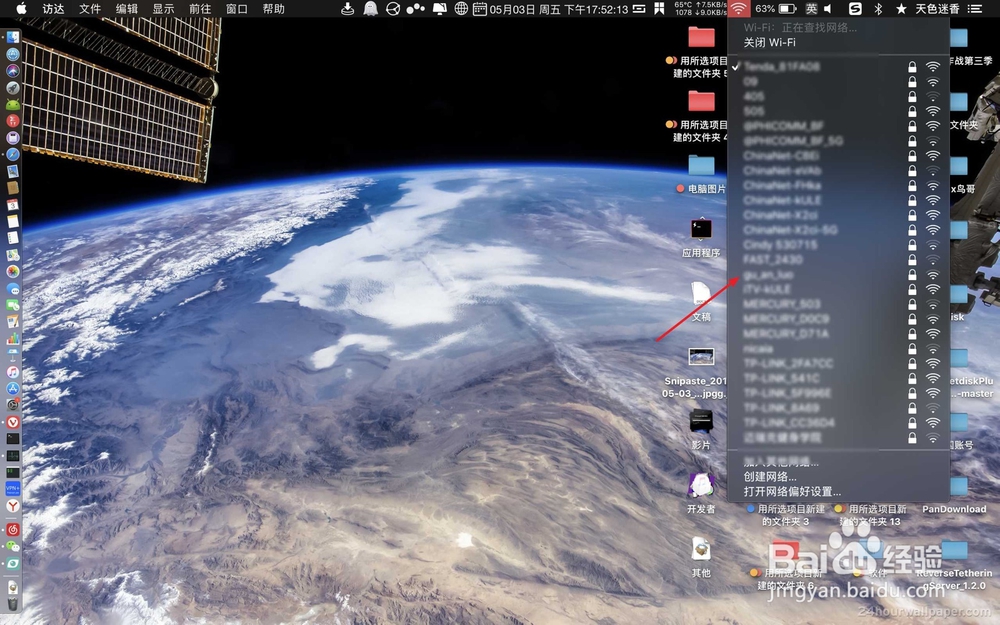Open the 文稿 desktop icon
The height and width of the screenshot is (625, 1000).
701,294
